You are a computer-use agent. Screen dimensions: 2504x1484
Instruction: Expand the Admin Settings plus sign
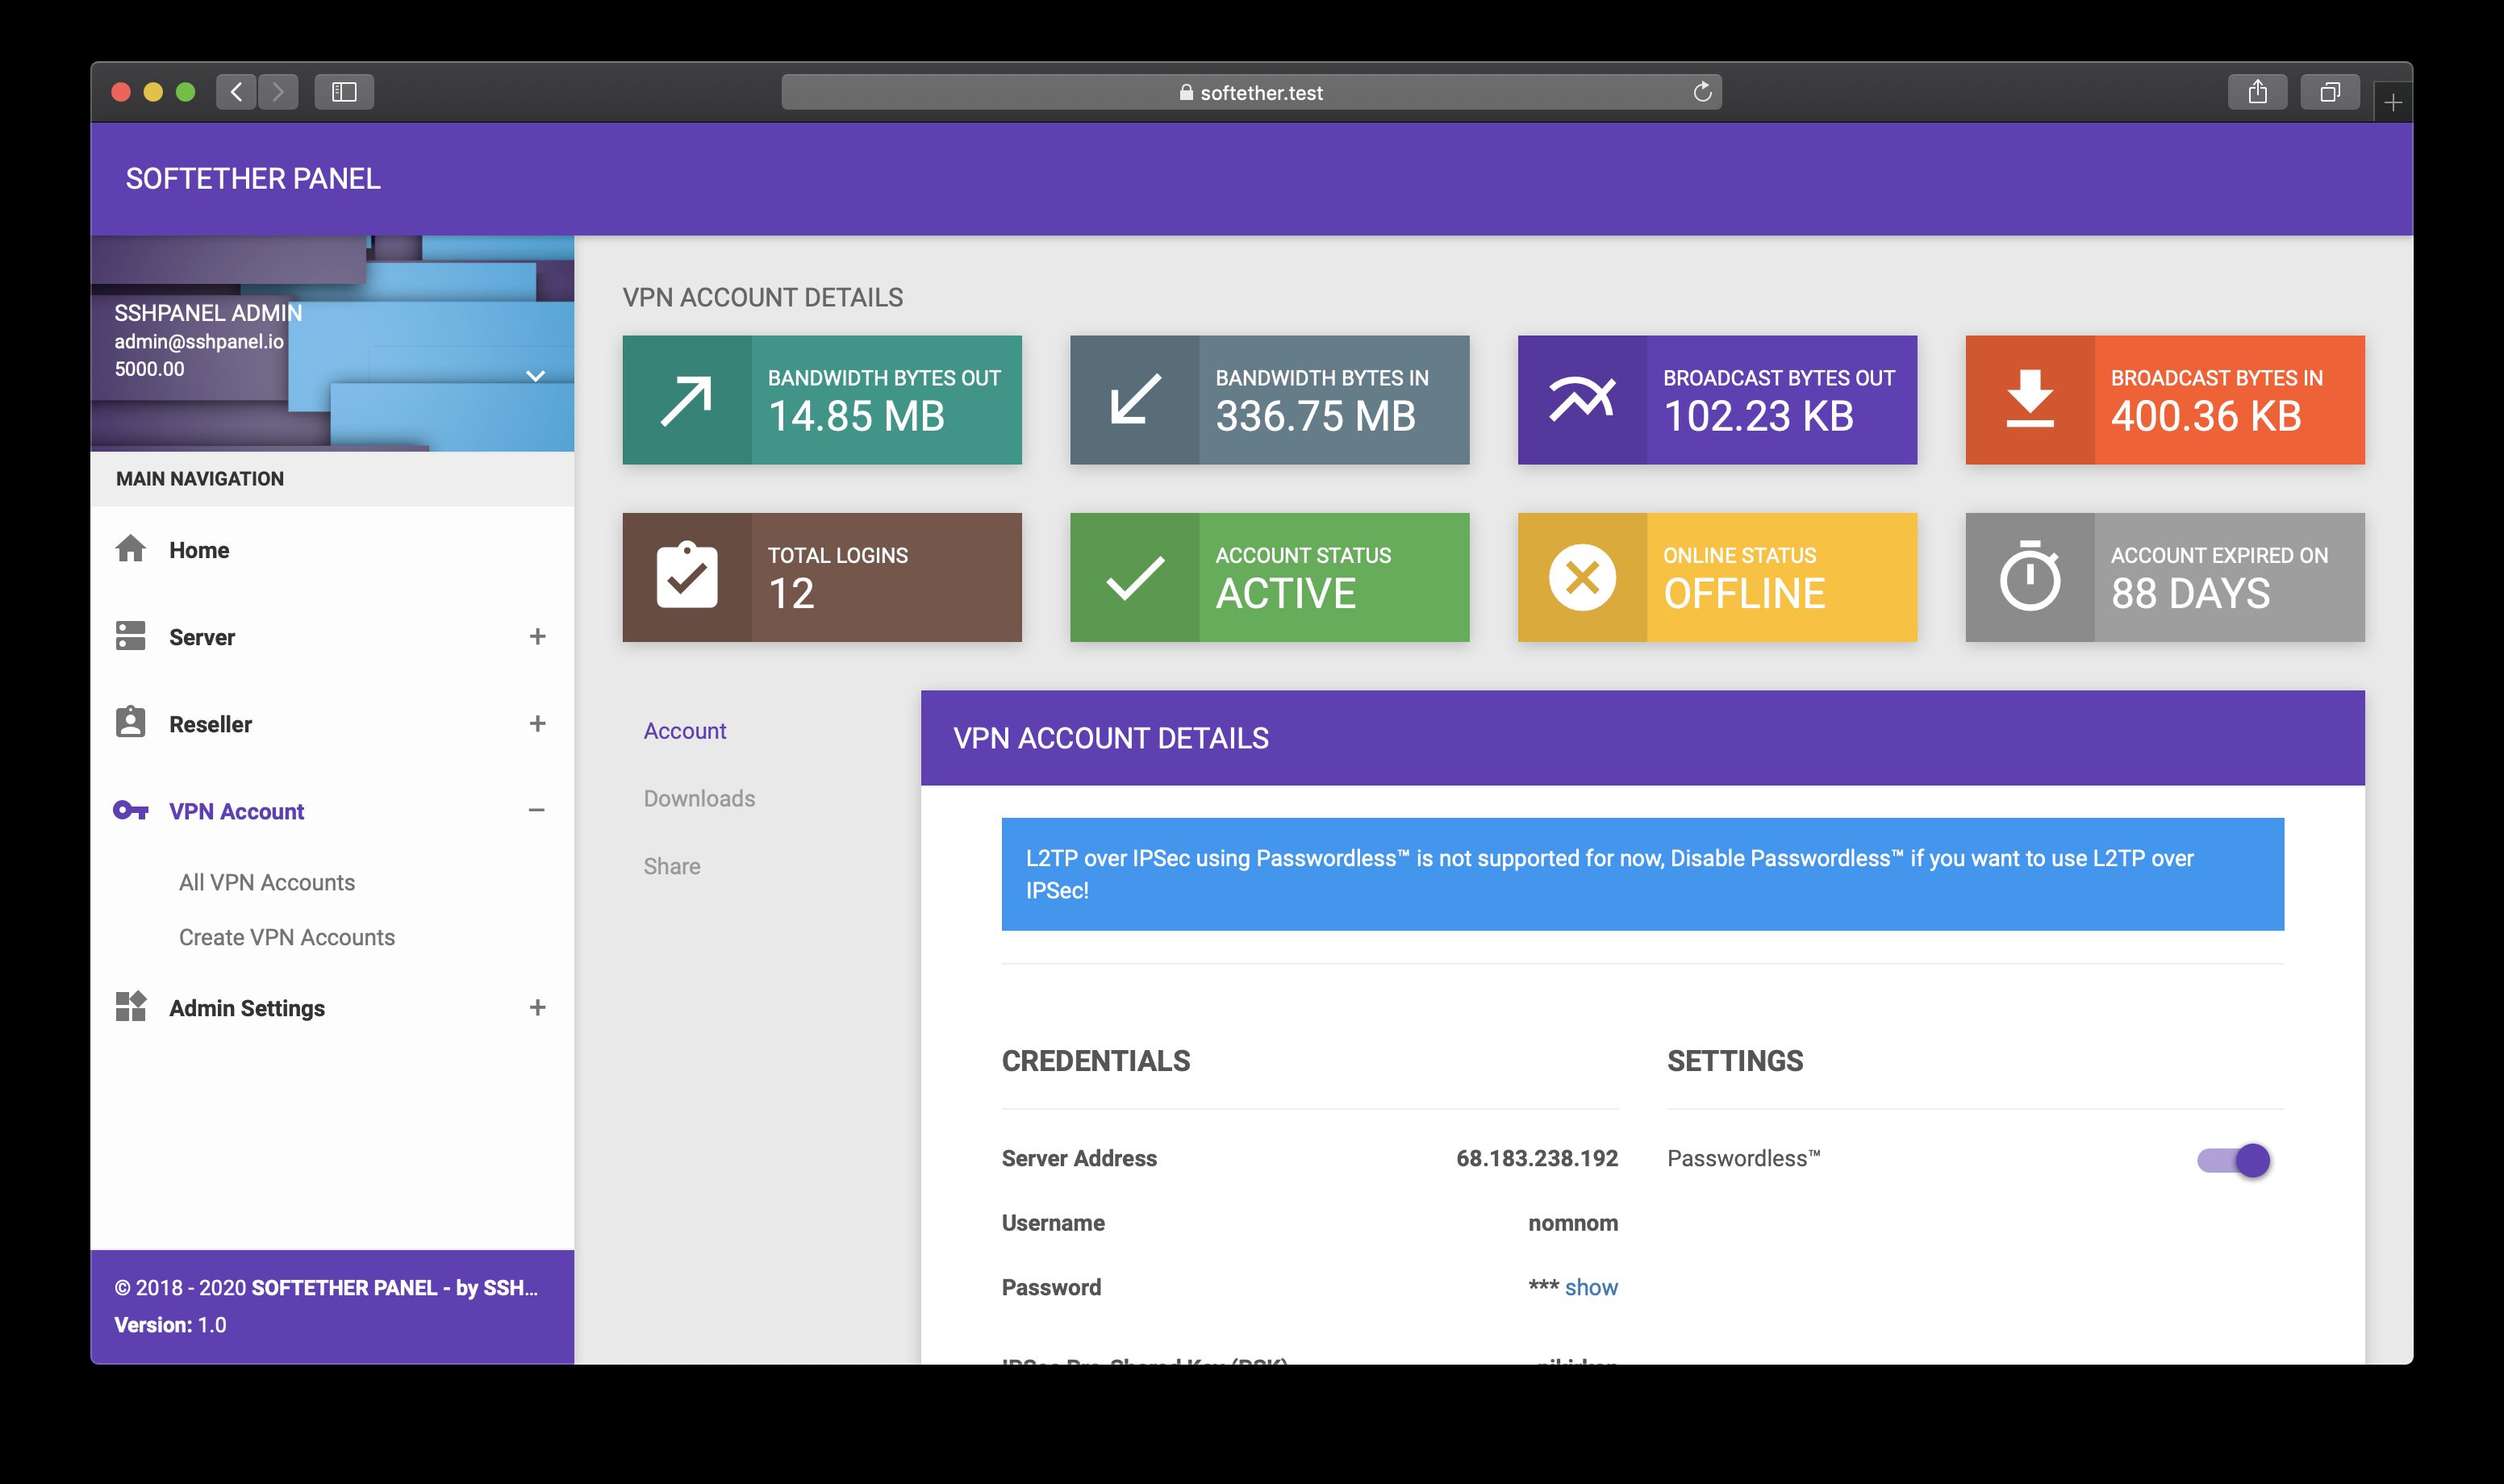pos(537,1007)
